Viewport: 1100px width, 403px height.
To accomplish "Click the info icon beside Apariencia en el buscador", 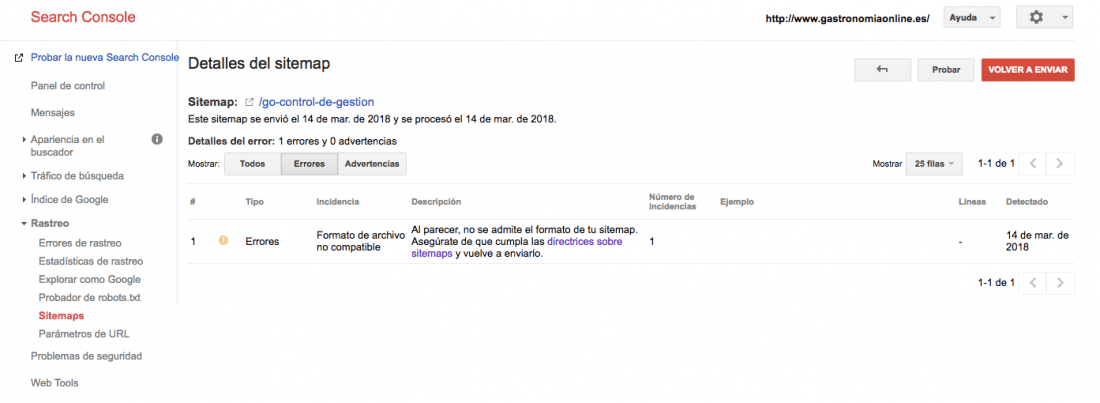I will pyautogui.click(x=157, y=139).
